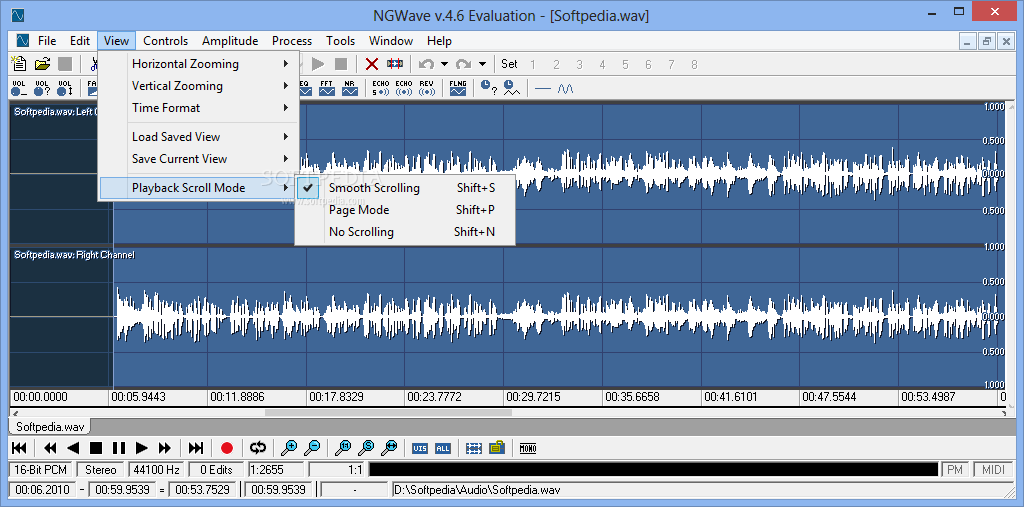This screenshot has height=507, width=1024.
Task: Click the clock with question mark icon
Action: (488, 88)
